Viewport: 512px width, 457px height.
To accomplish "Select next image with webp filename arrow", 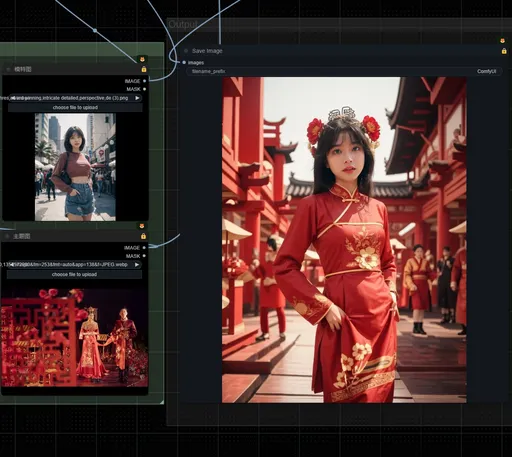I will [x=137, y=264].
